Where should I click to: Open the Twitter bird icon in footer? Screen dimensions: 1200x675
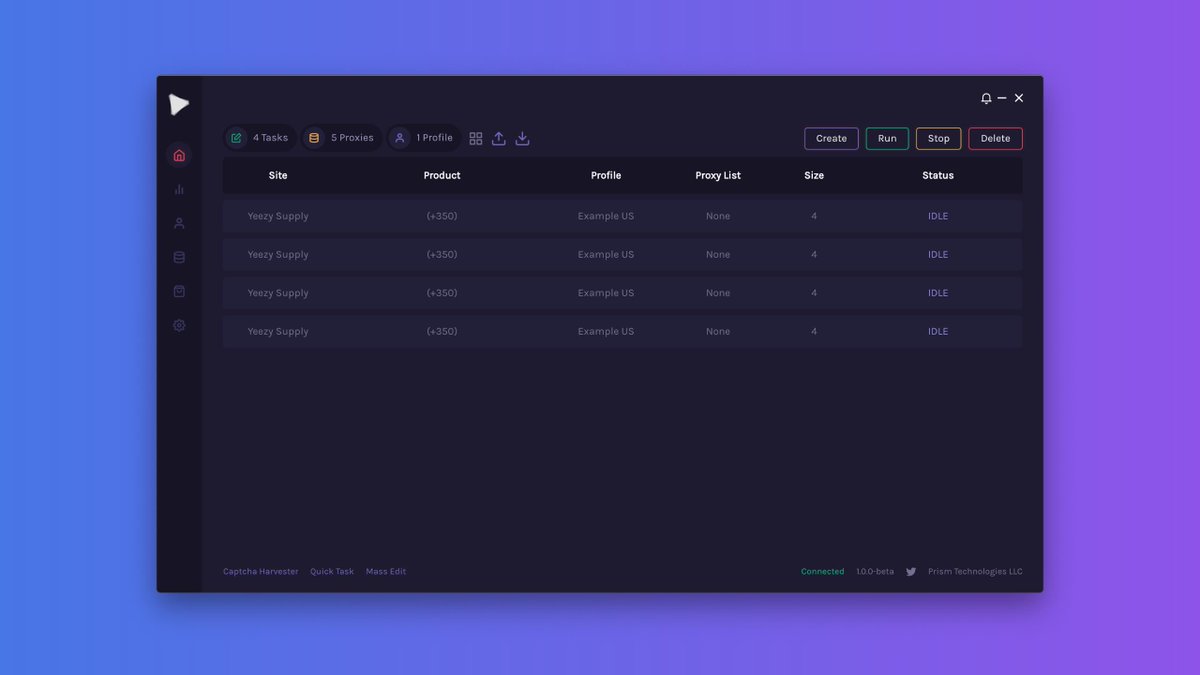911,572
